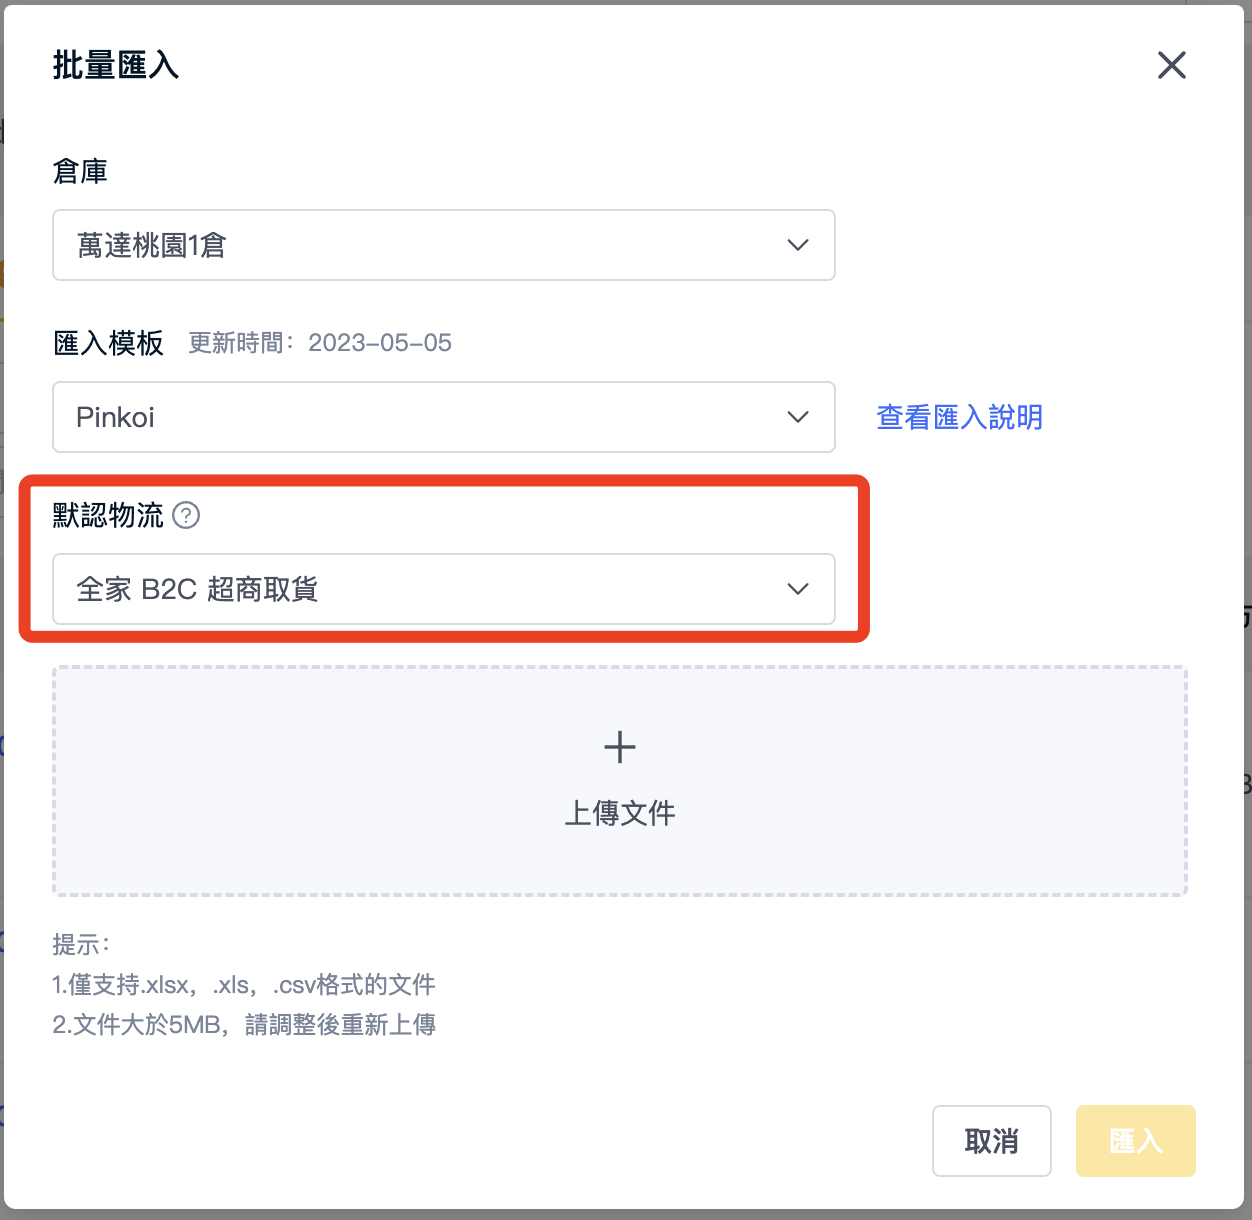The width and height of the screenshot is (1252, 1220).
Task: Click the 文件大於5MB hint line
Action: (x=244, y=1025)
